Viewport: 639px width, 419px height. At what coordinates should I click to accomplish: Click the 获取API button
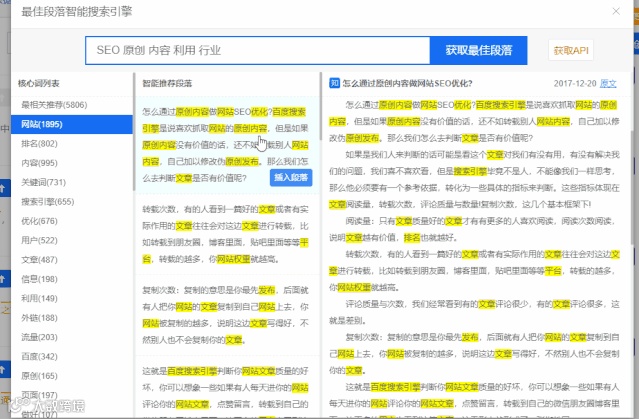point(571,51)
